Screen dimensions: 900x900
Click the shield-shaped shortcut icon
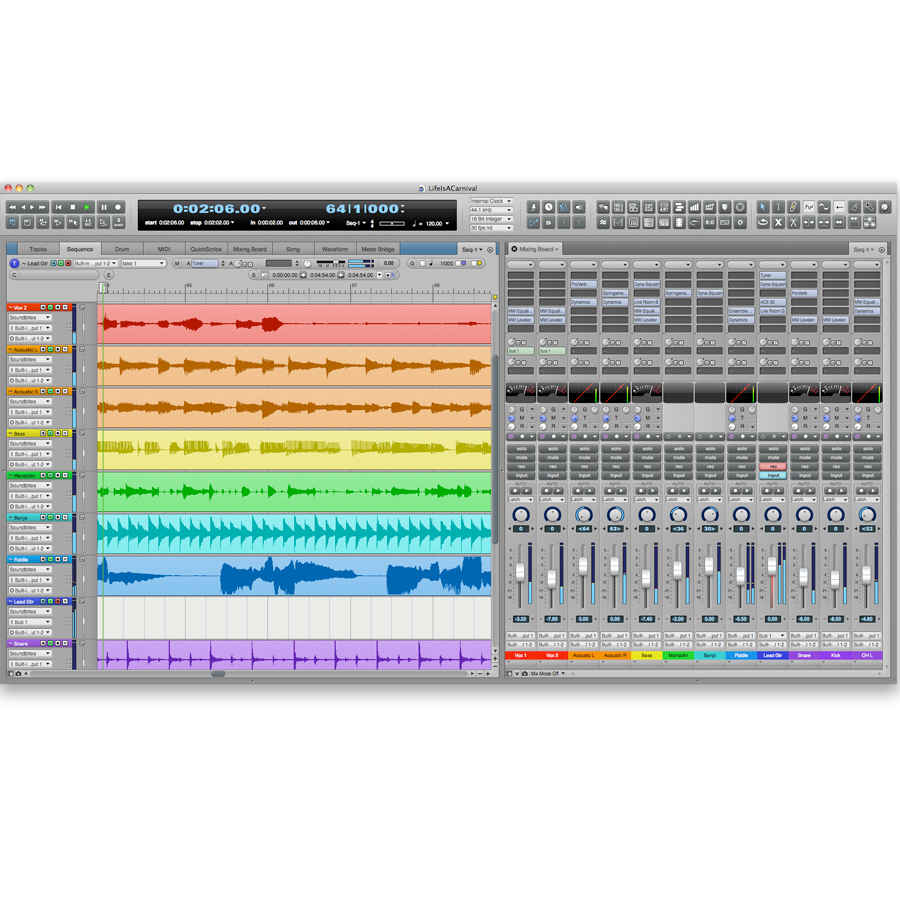tap(725, 207)
